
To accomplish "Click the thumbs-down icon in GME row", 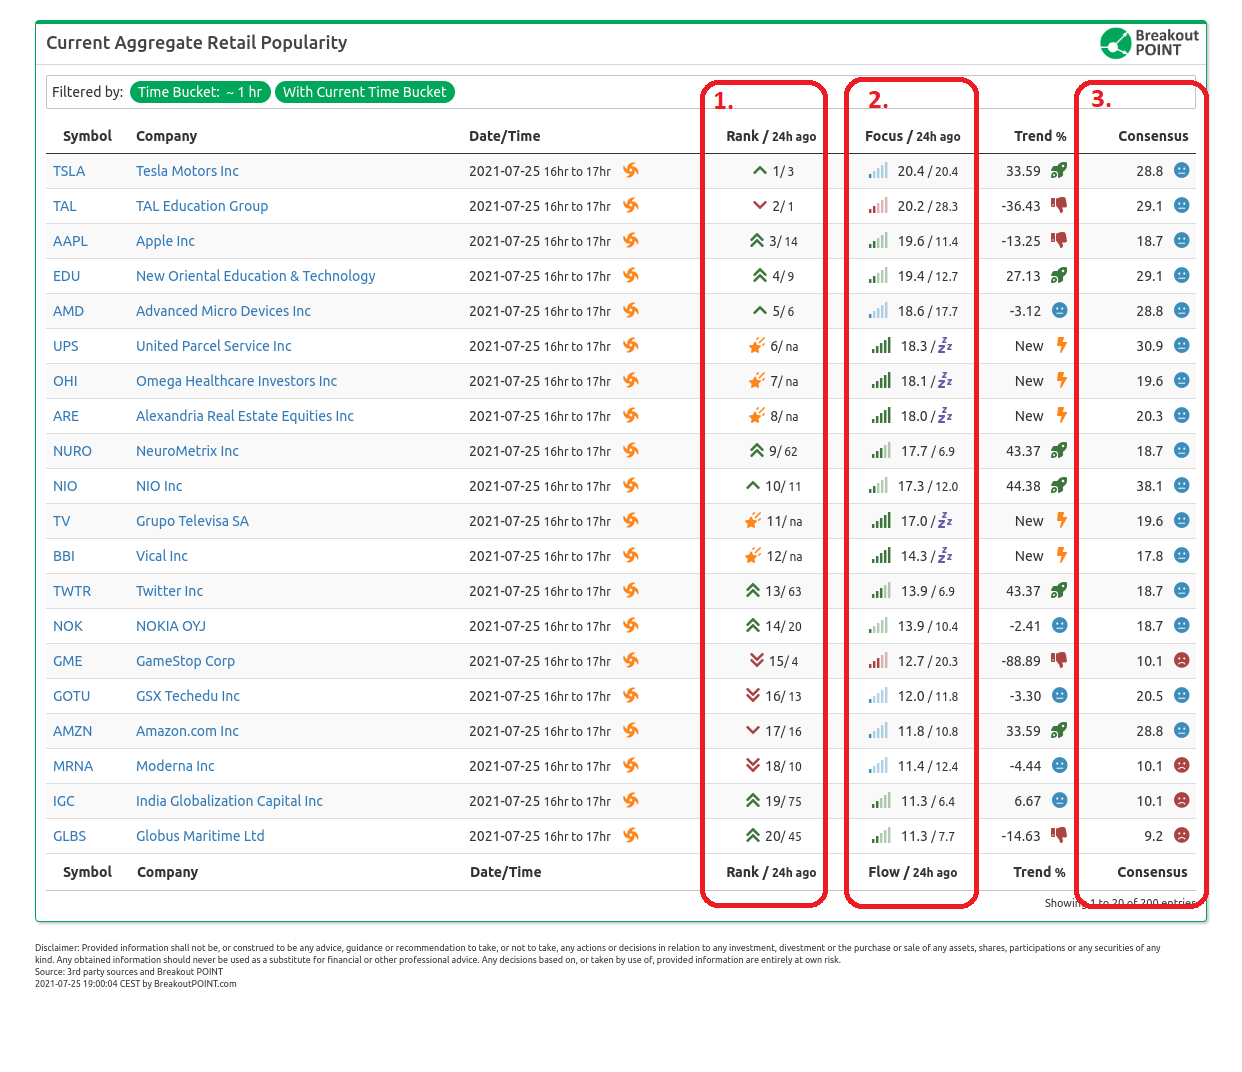I will 1059,660.
